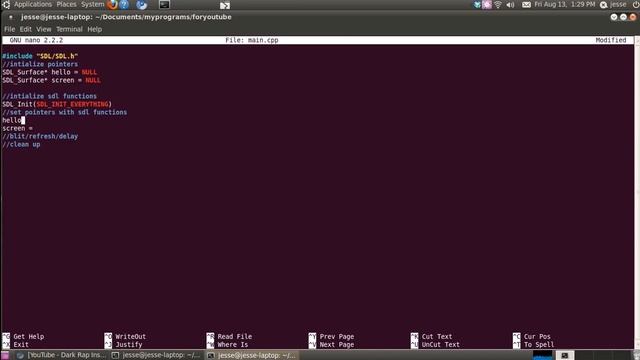The width and height of the screenshot is (640, 360).
Task: Click the teal tray icon in system tray
Action: tap(477, 4)
